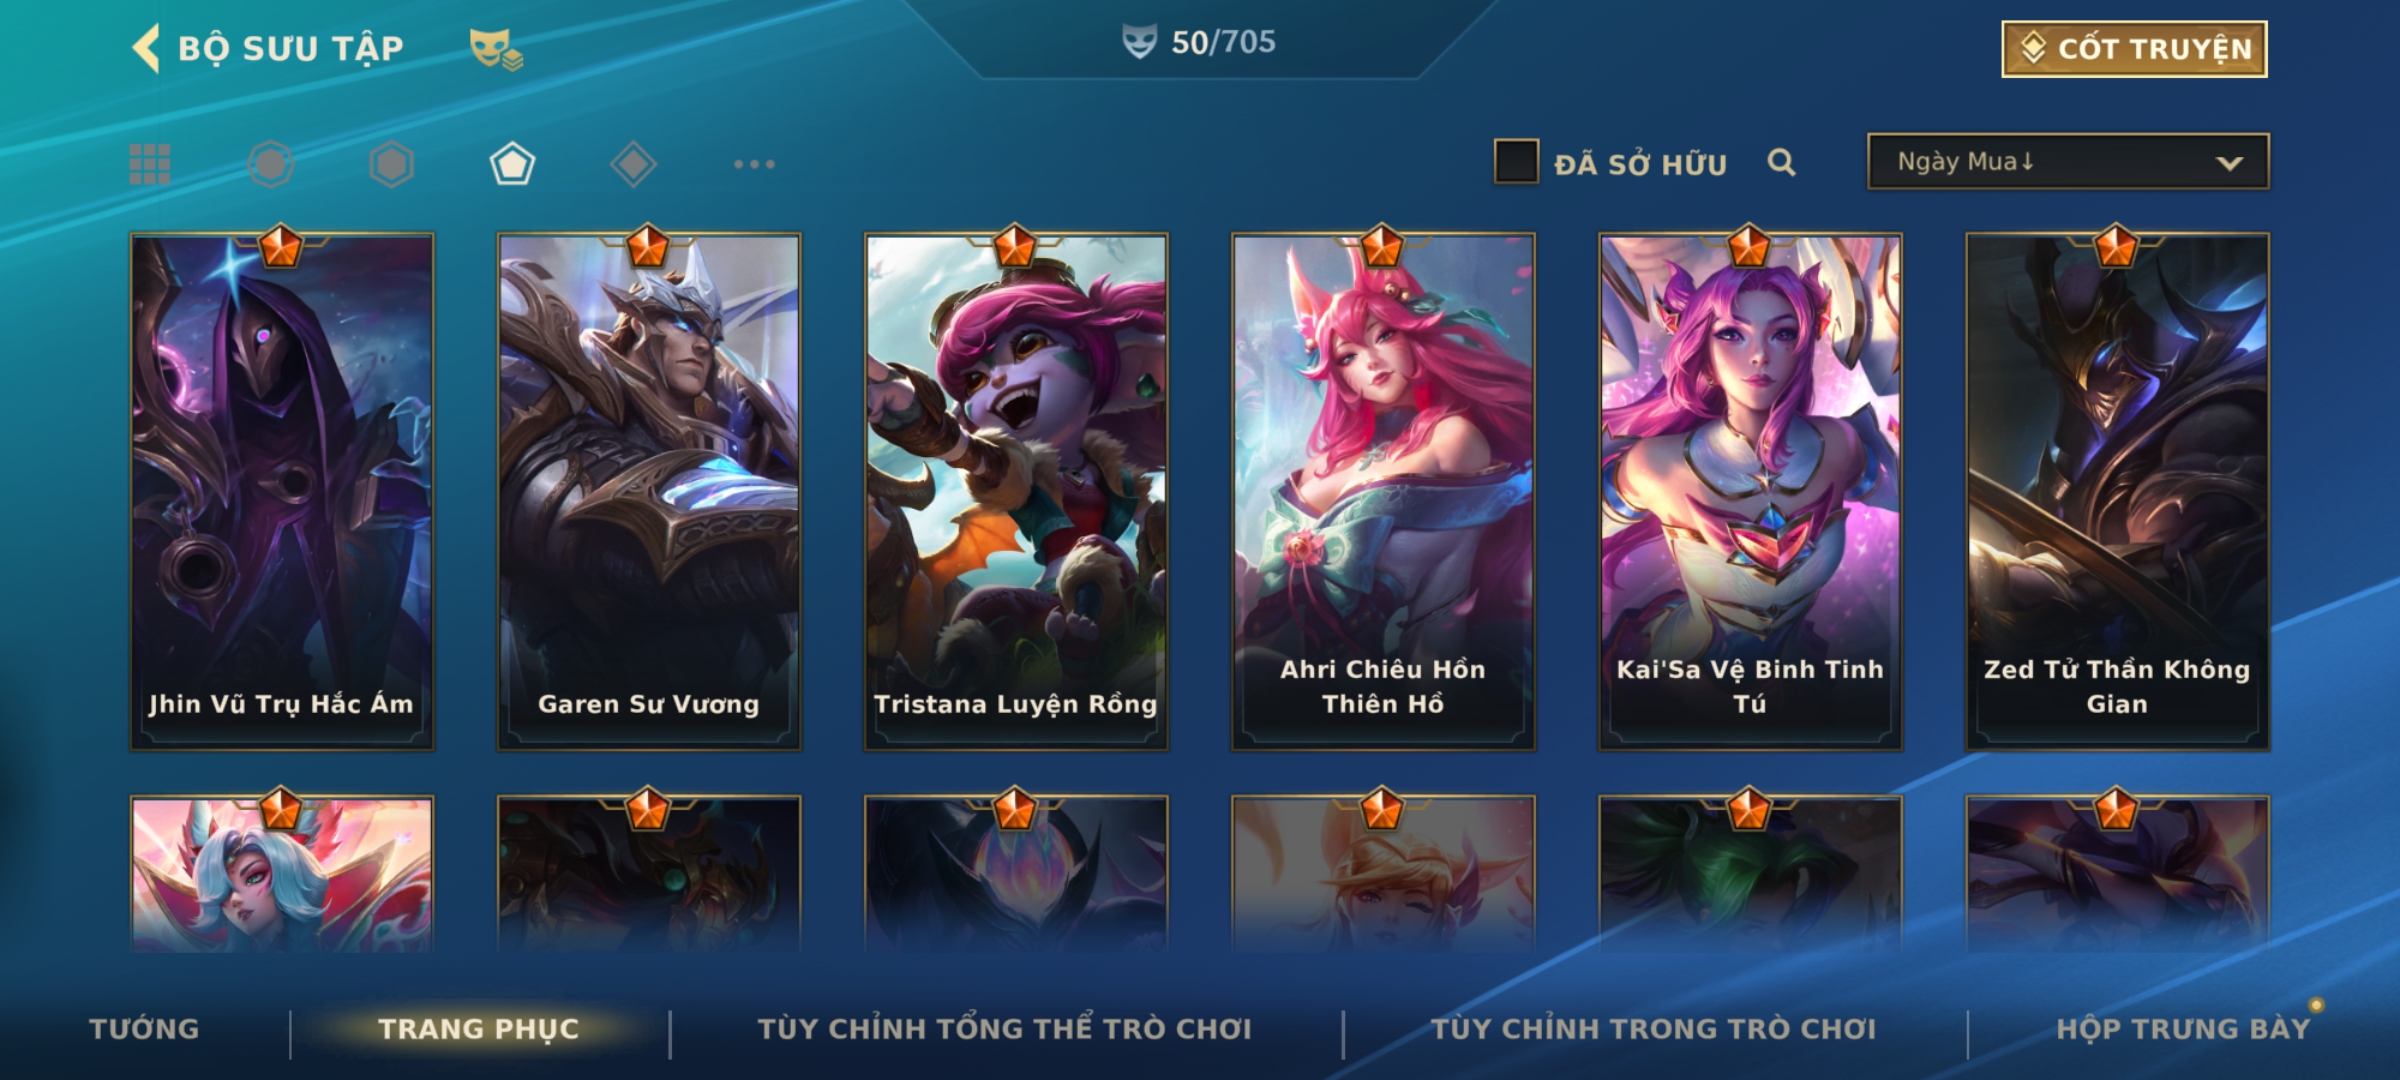The width and height of the screenshot is (2400, 1080).
Task: Select the all-skins grid filter icon
Action: click(150, 164)
